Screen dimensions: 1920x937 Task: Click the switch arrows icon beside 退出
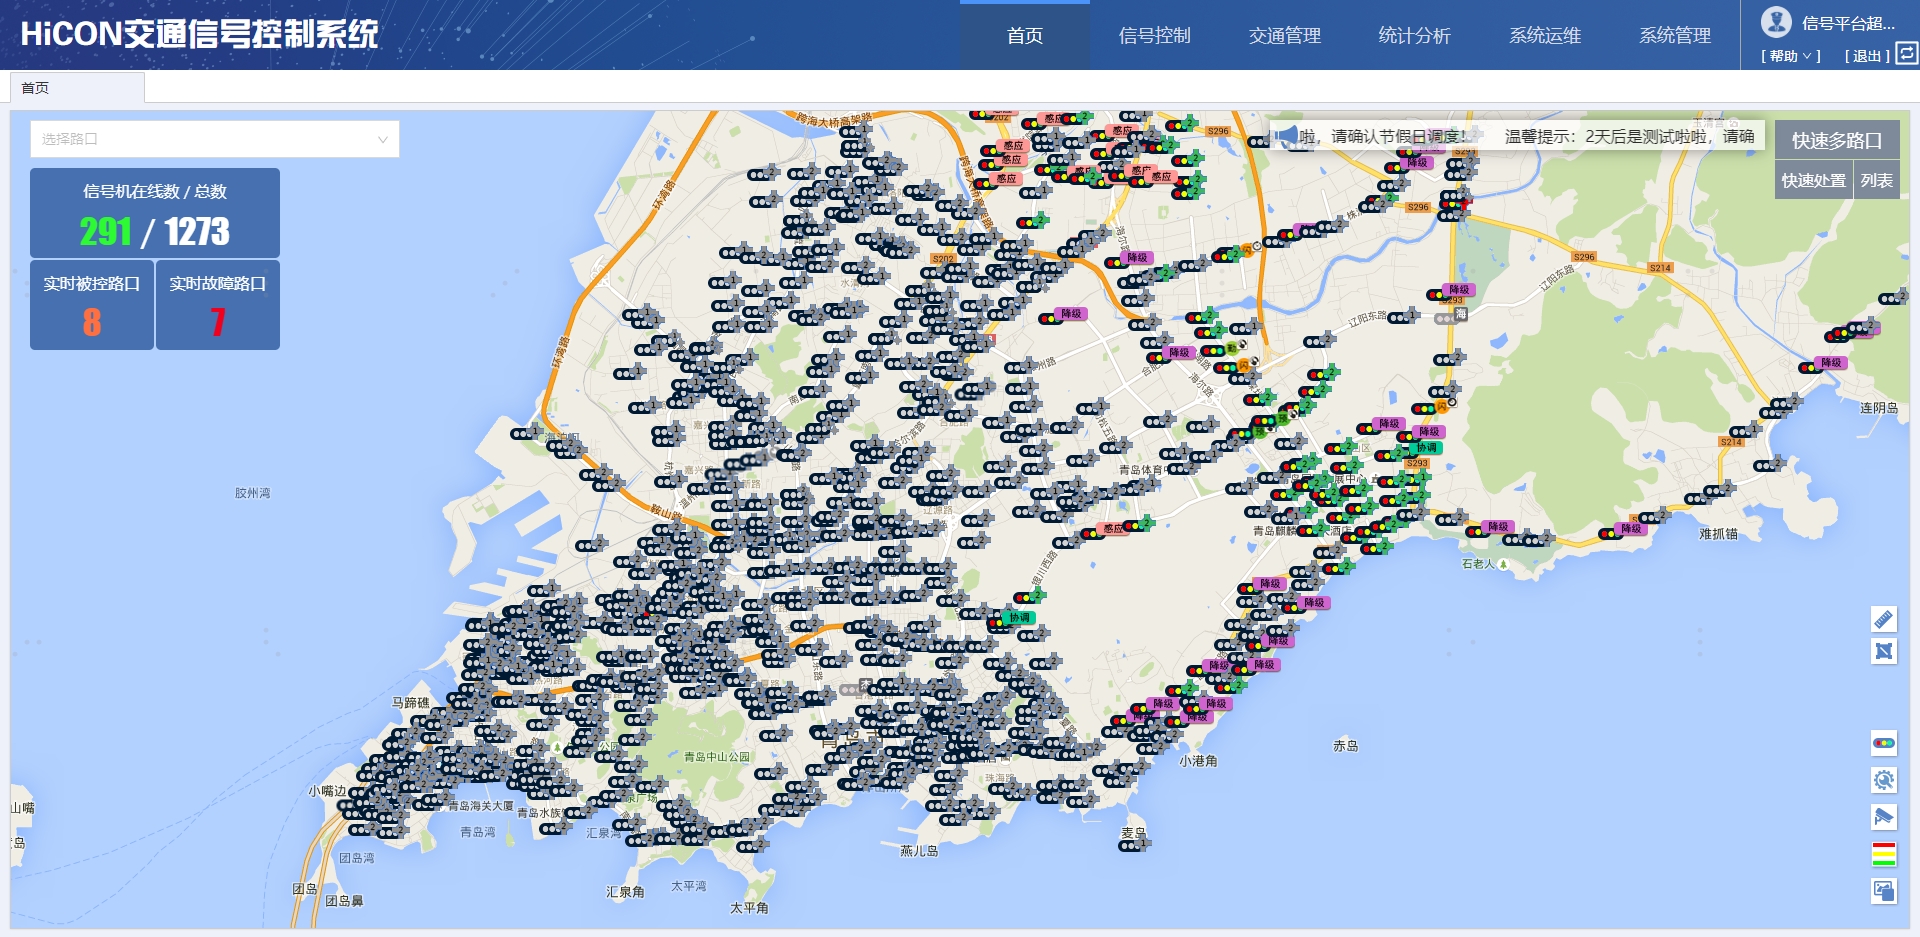(1906, 54)
